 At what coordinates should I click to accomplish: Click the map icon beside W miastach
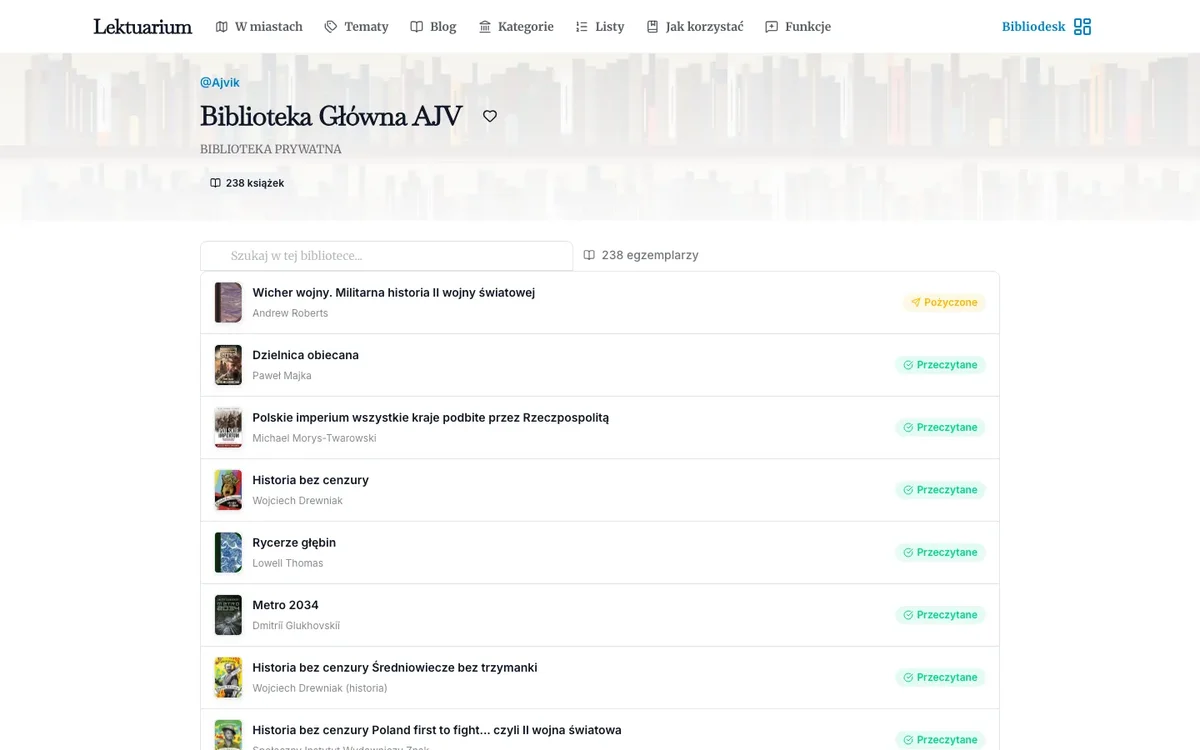tap(222, 27)
